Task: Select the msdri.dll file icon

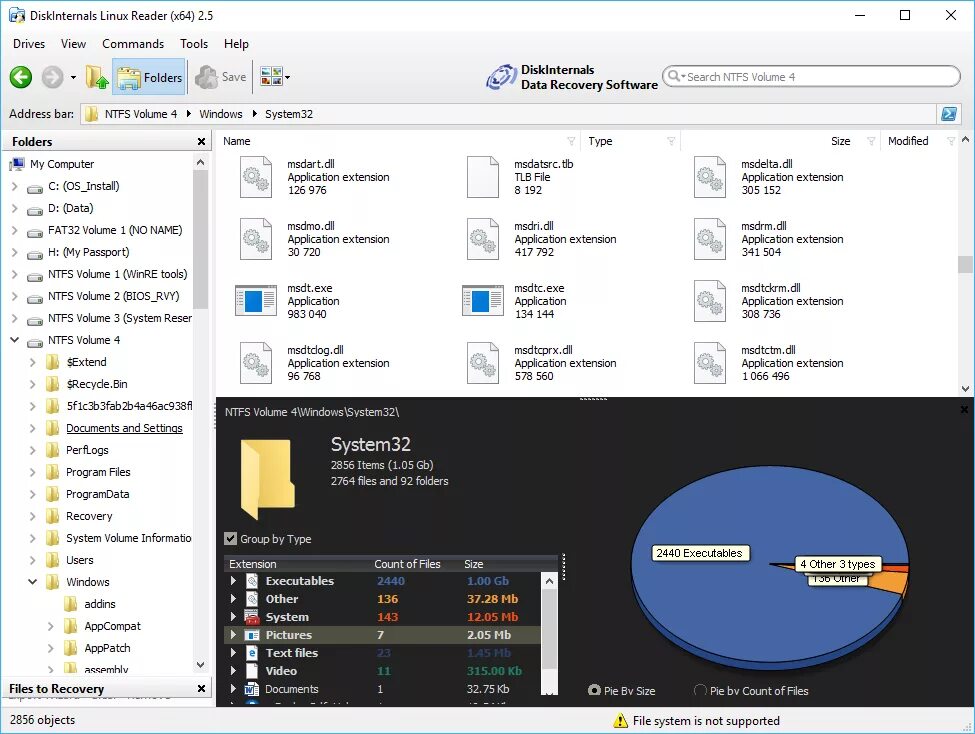Action: 483,239
